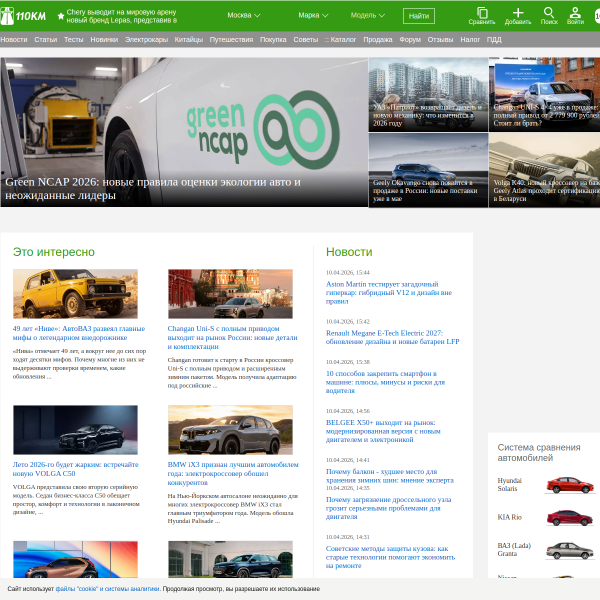
Task: Click the Добавить plus icon
Action: [518, 13]
